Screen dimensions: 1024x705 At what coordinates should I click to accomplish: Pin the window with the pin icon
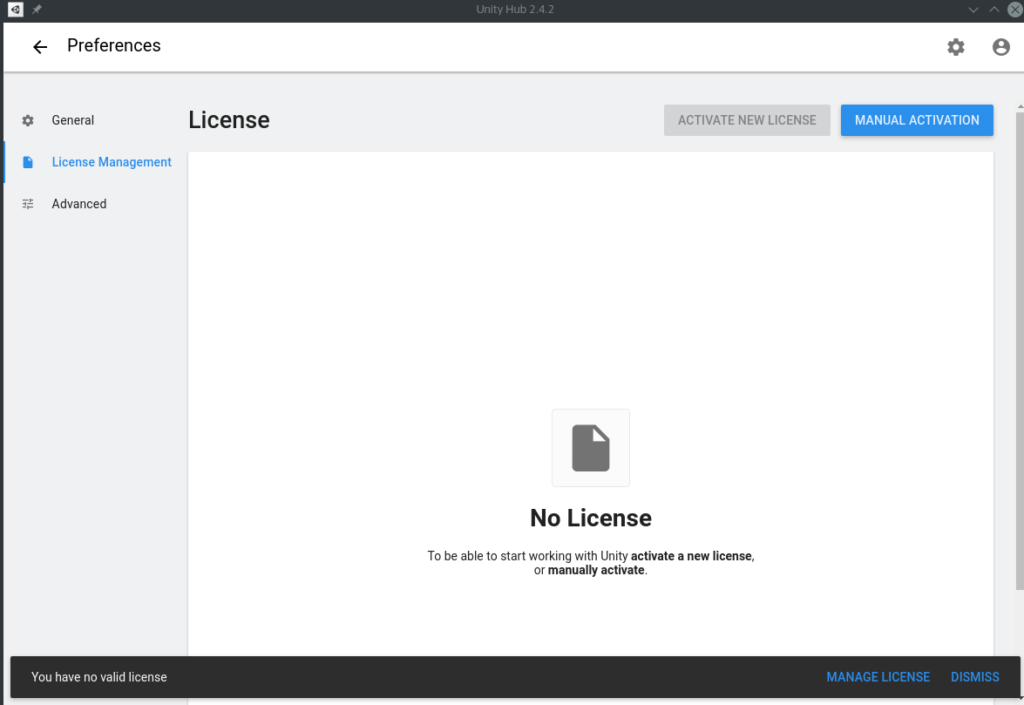pyautogui.click(x=37, y=9)
